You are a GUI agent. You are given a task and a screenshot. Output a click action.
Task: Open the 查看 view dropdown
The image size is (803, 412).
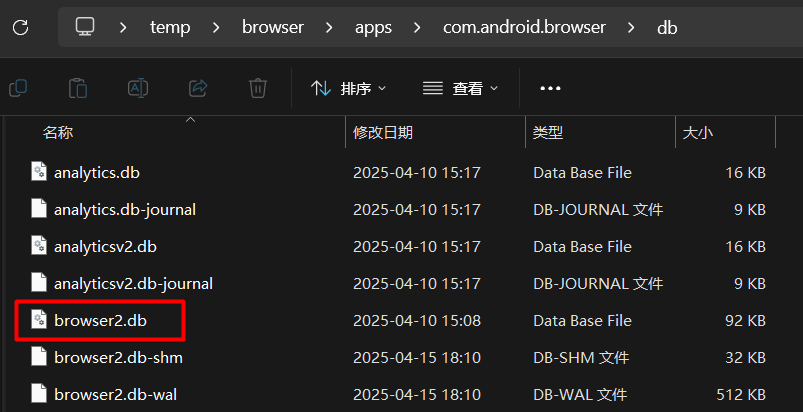point(460,89)
